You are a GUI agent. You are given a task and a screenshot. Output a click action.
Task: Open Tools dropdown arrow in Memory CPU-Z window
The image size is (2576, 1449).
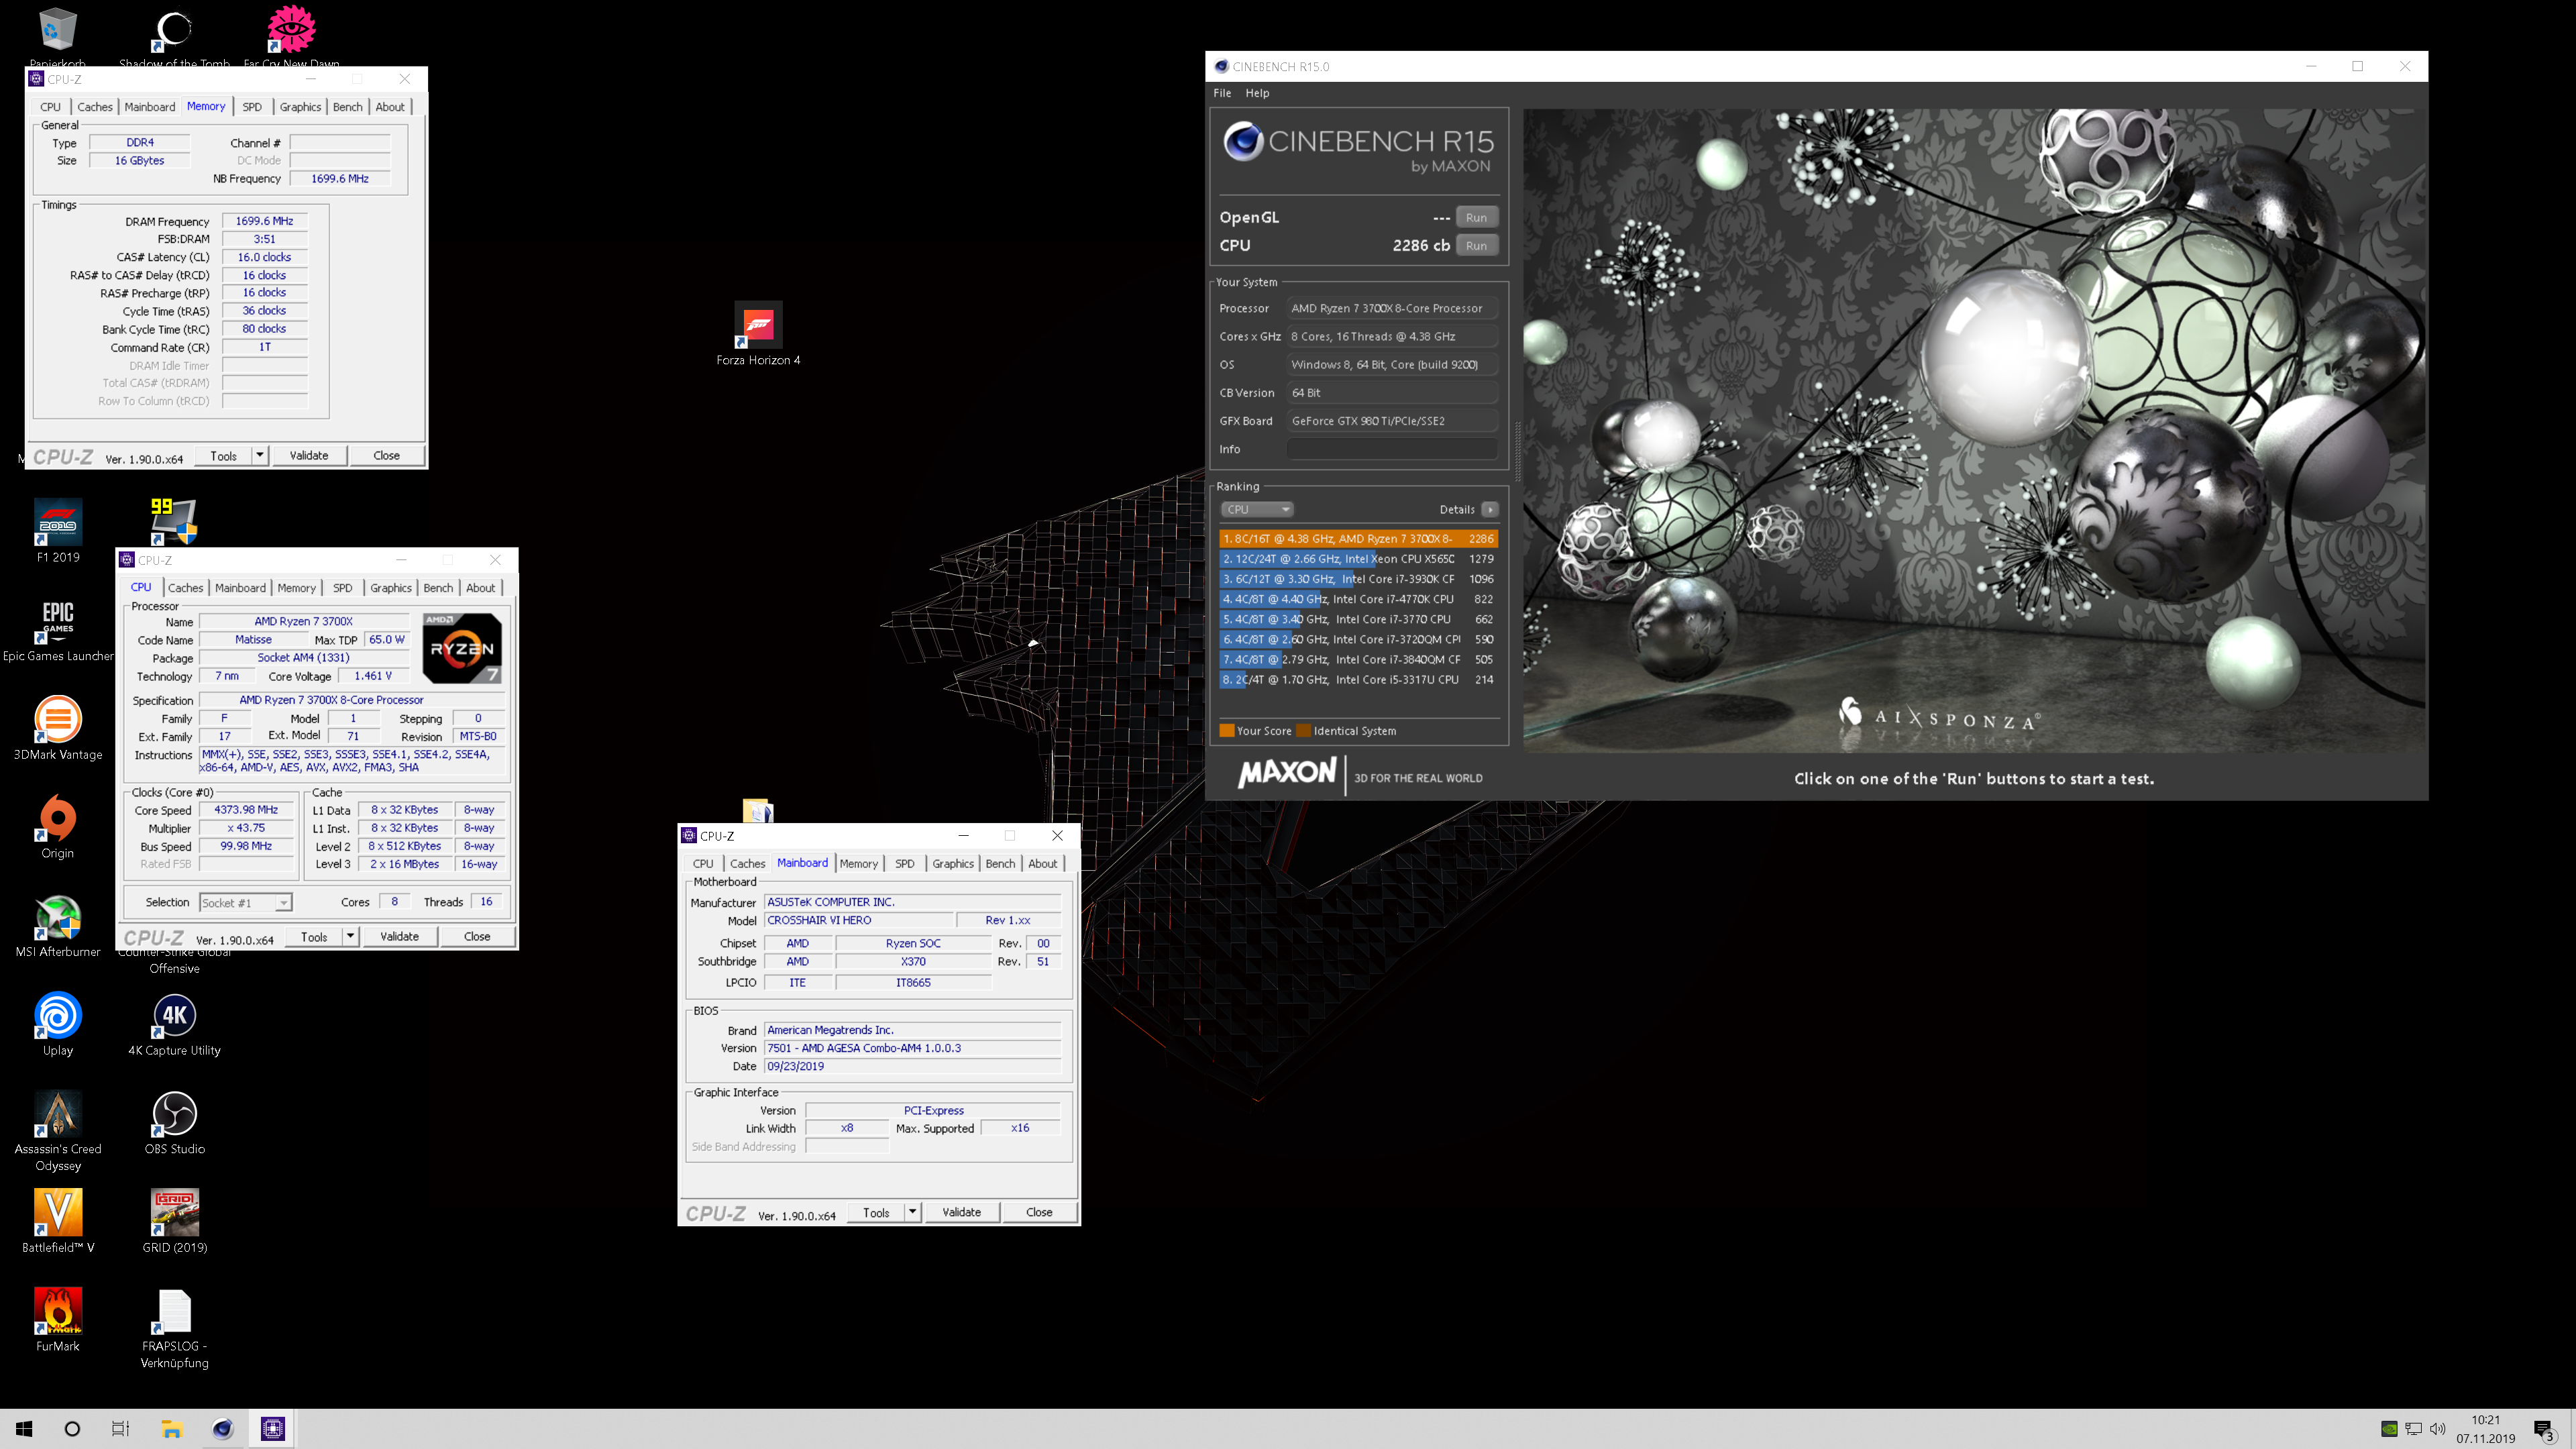[260, 455]
